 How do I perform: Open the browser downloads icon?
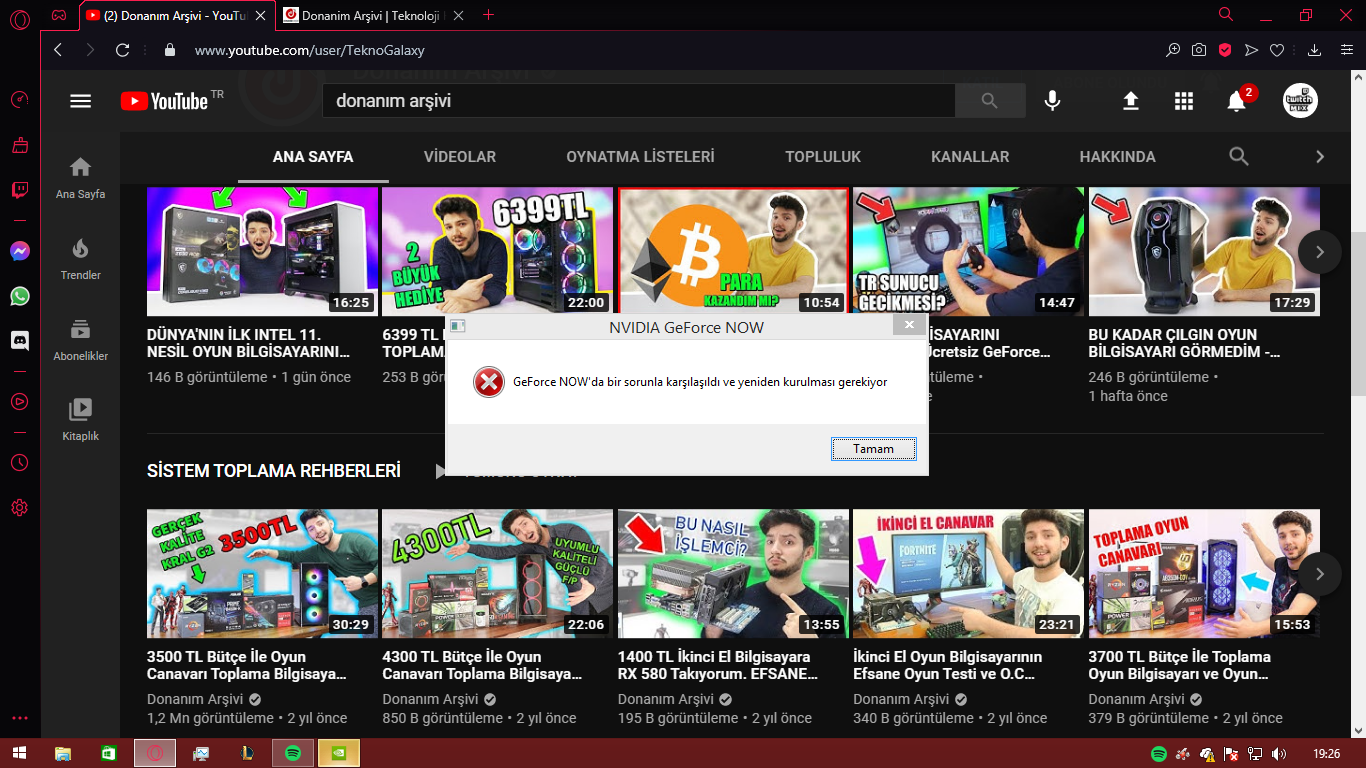tap(1315, 50)
